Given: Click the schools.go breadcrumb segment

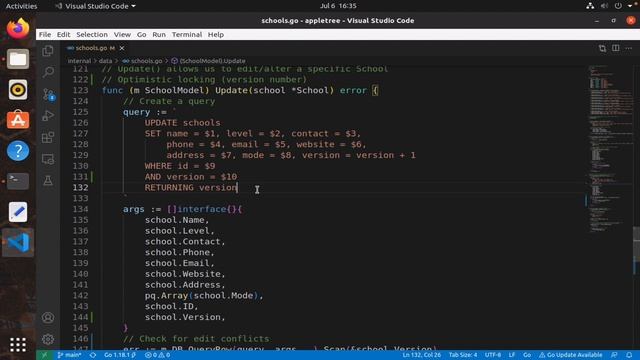Looking at the screenshot, I should pos(143,61).
